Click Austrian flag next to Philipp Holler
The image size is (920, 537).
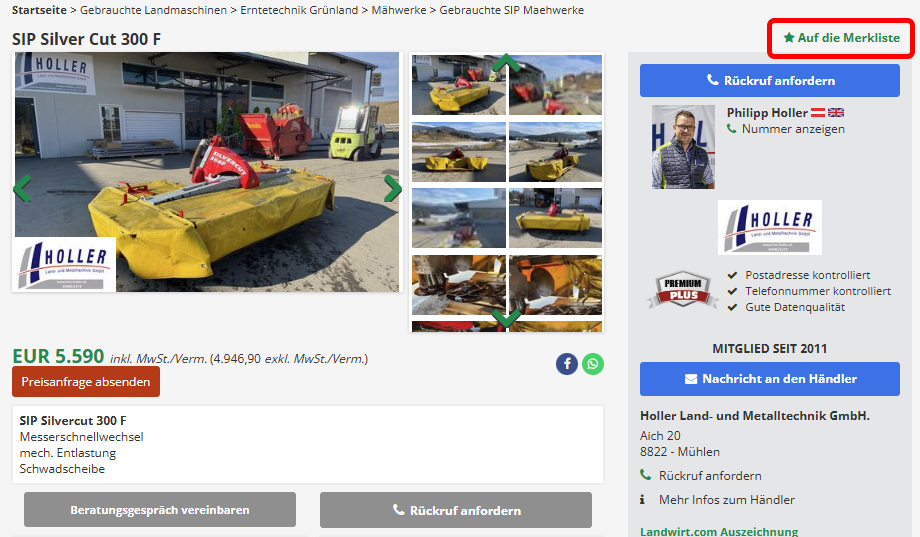click(818, 113)
